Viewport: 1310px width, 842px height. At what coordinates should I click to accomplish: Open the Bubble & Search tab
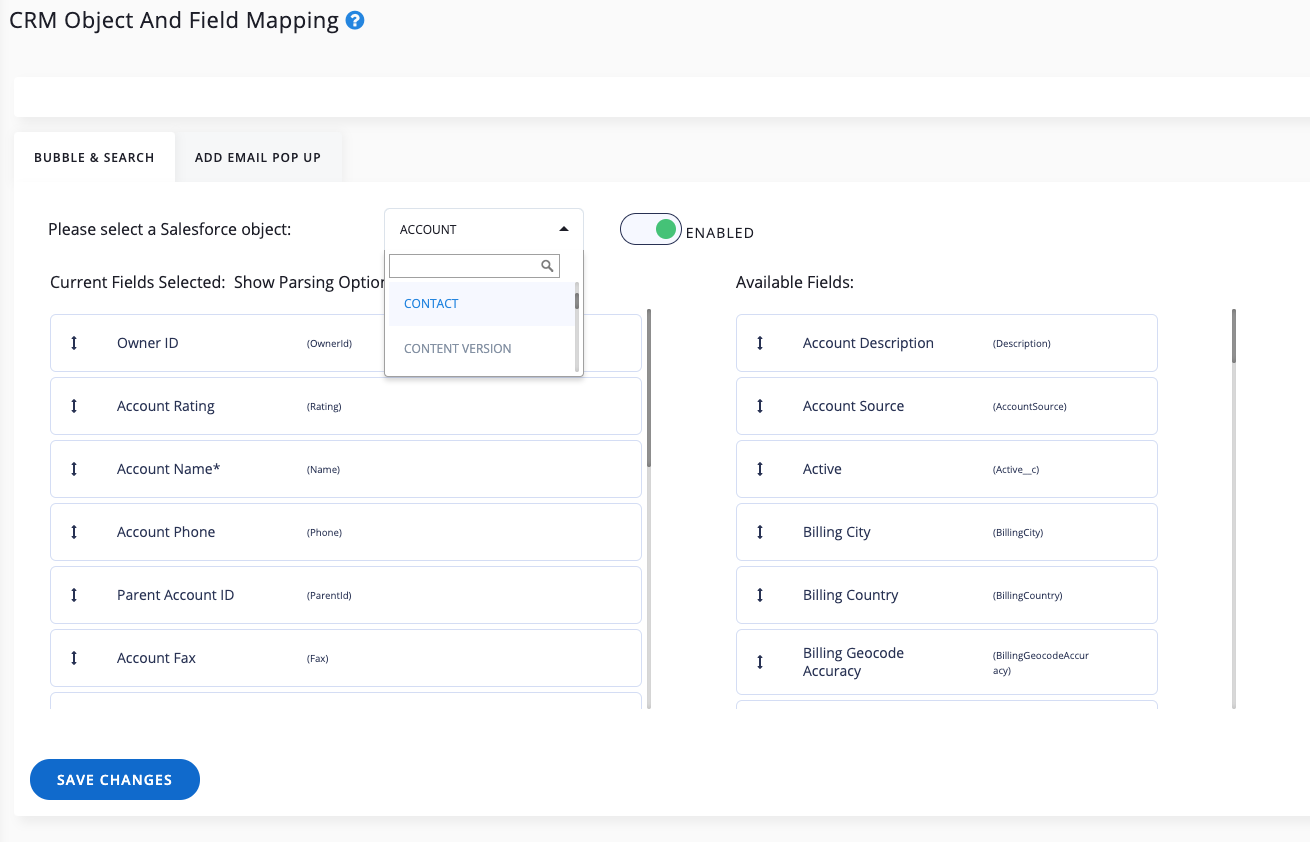coord(94,158)
